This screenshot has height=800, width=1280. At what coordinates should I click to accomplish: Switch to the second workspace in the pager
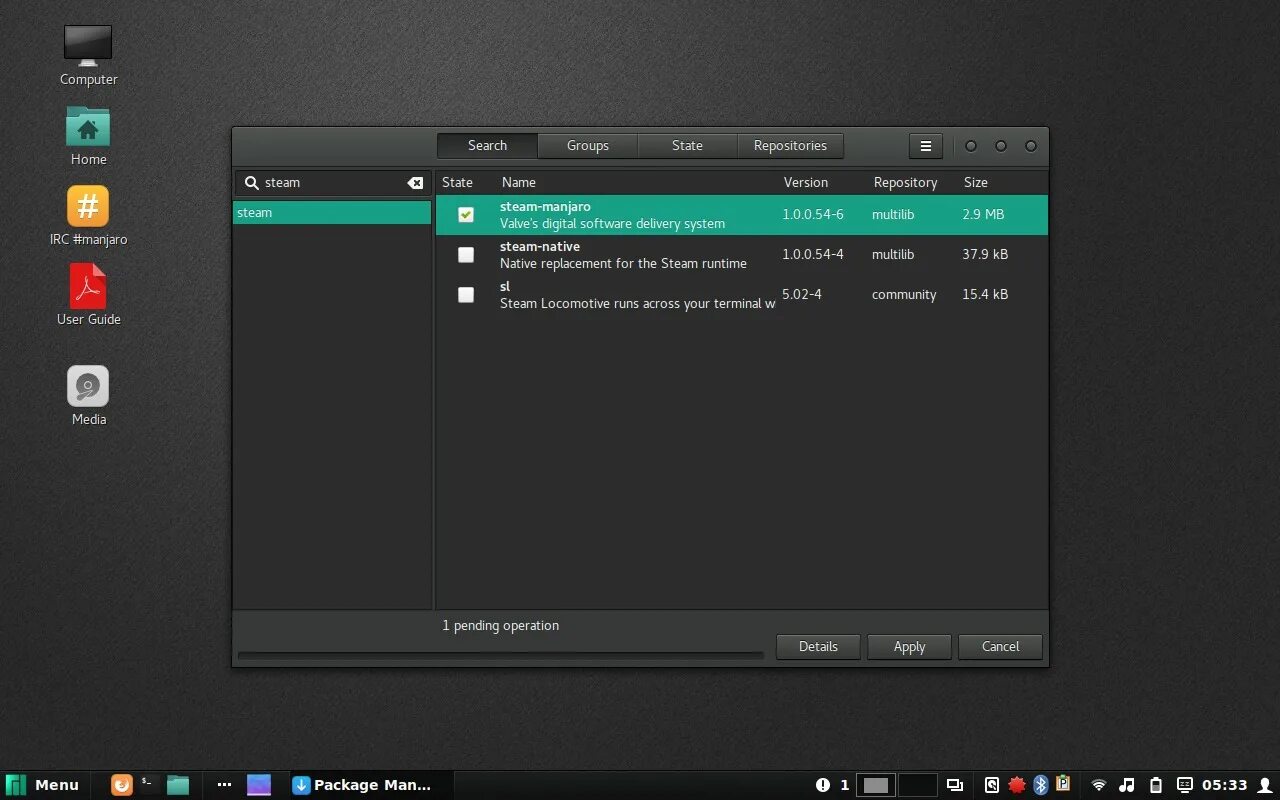click(917, 785)
